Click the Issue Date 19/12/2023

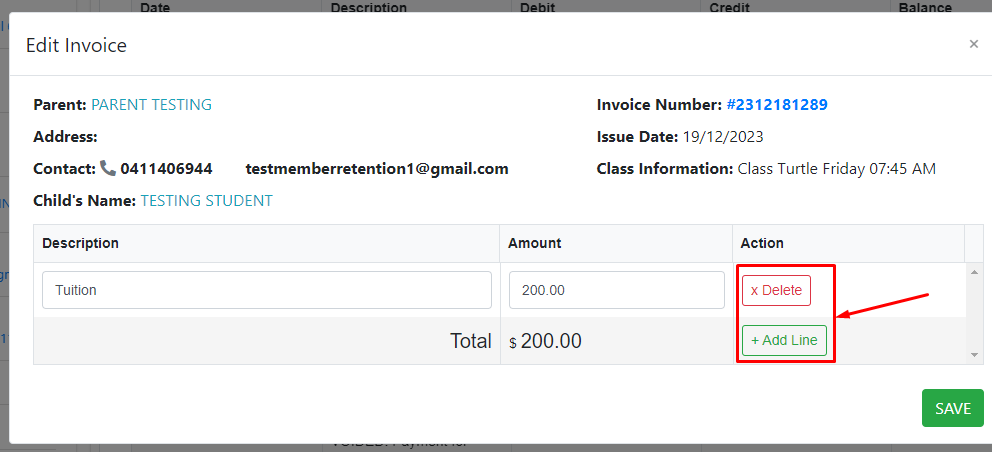coord(722,137)
